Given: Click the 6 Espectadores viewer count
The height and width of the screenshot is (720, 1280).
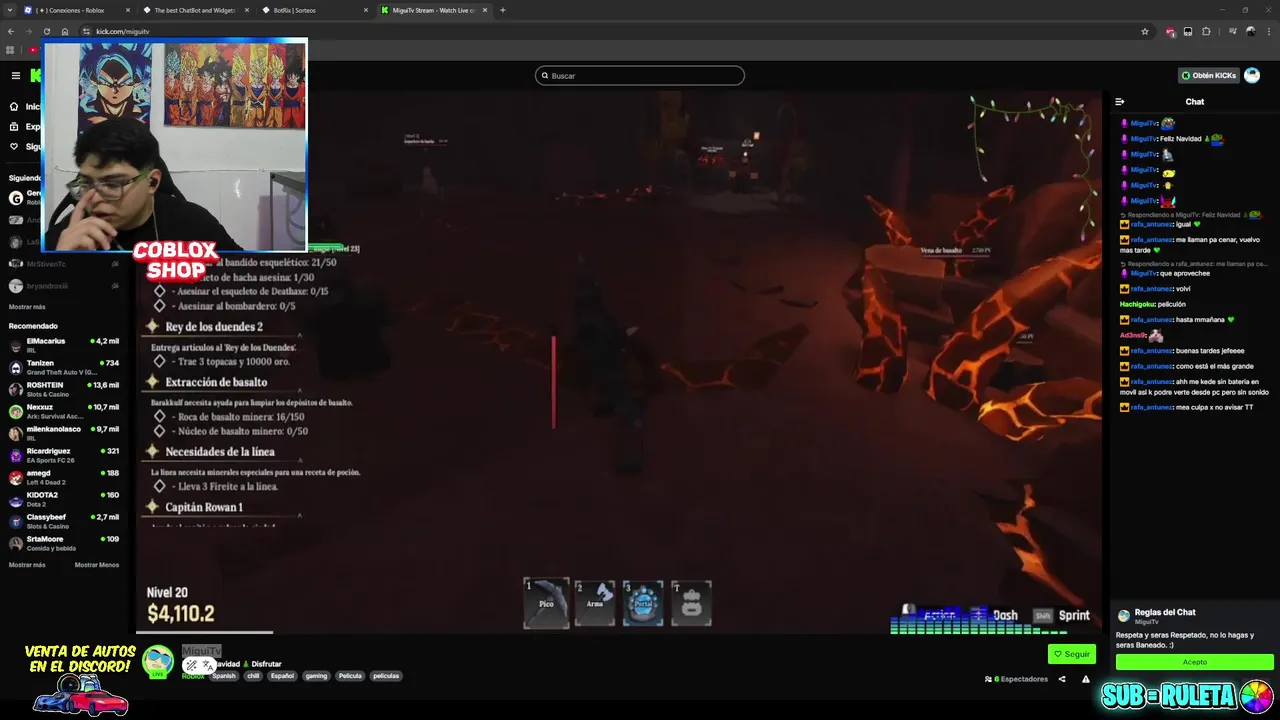Looking at the screenshot, I should (x=1017, y=679).
